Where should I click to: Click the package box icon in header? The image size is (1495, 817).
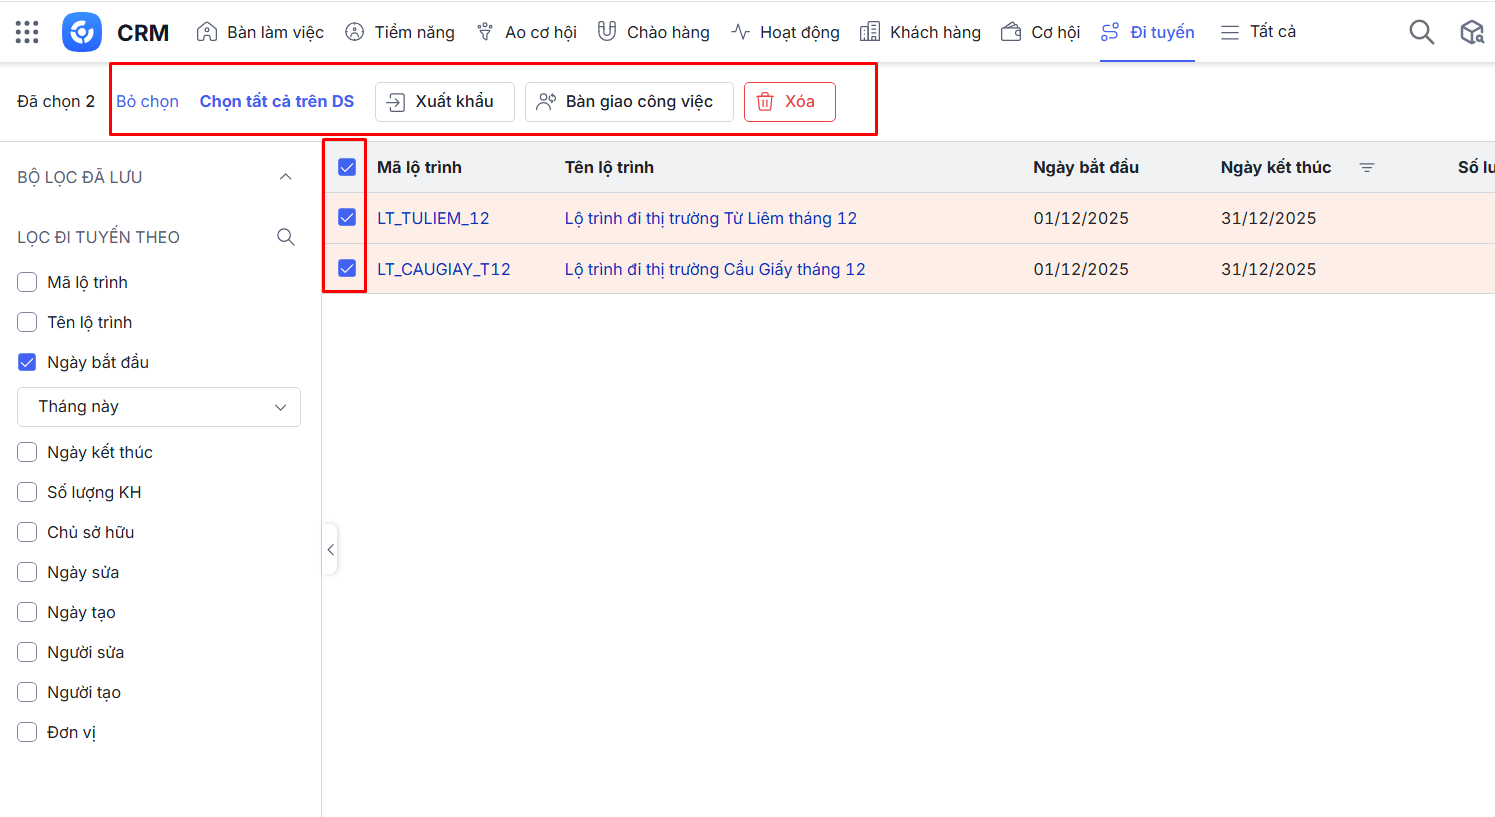pos(1471,32)
